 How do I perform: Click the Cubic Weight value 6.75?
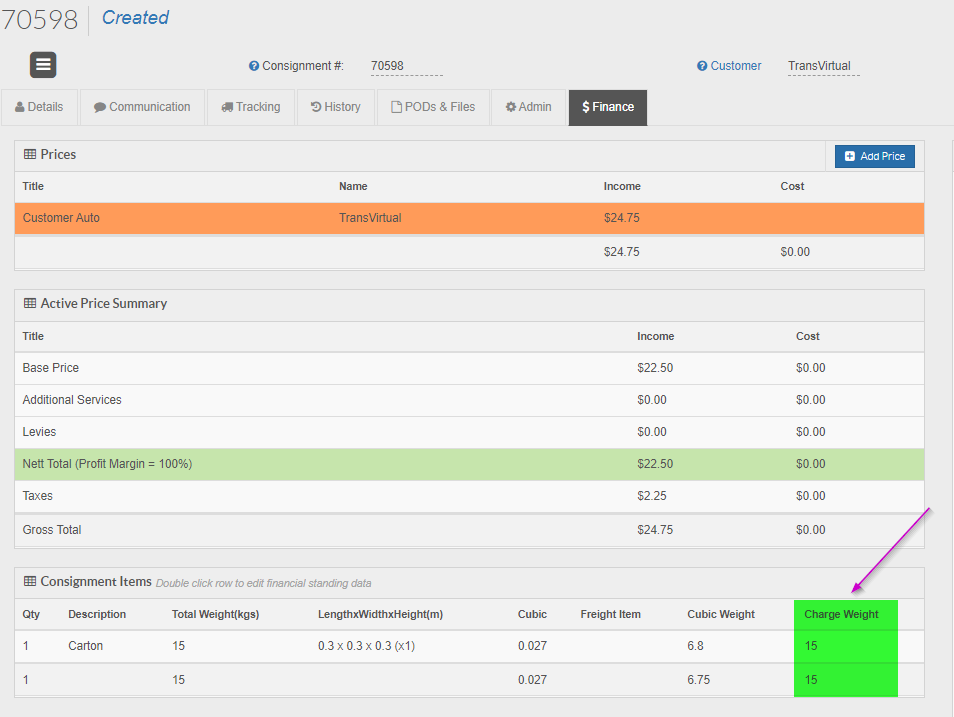point(698,680)
